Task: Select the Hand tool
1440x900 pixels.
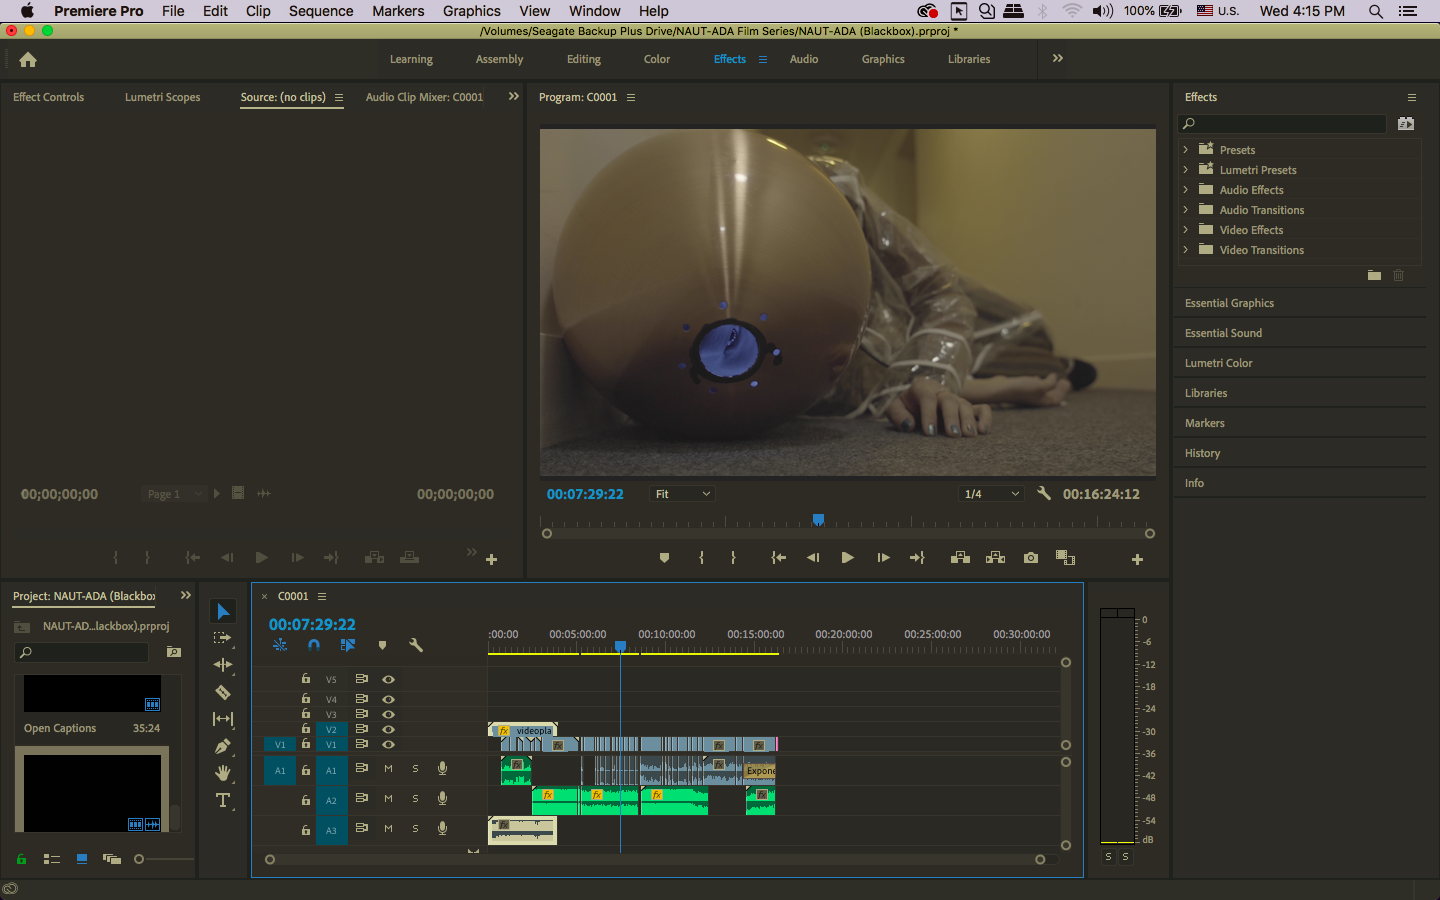Action: (223, 773)
